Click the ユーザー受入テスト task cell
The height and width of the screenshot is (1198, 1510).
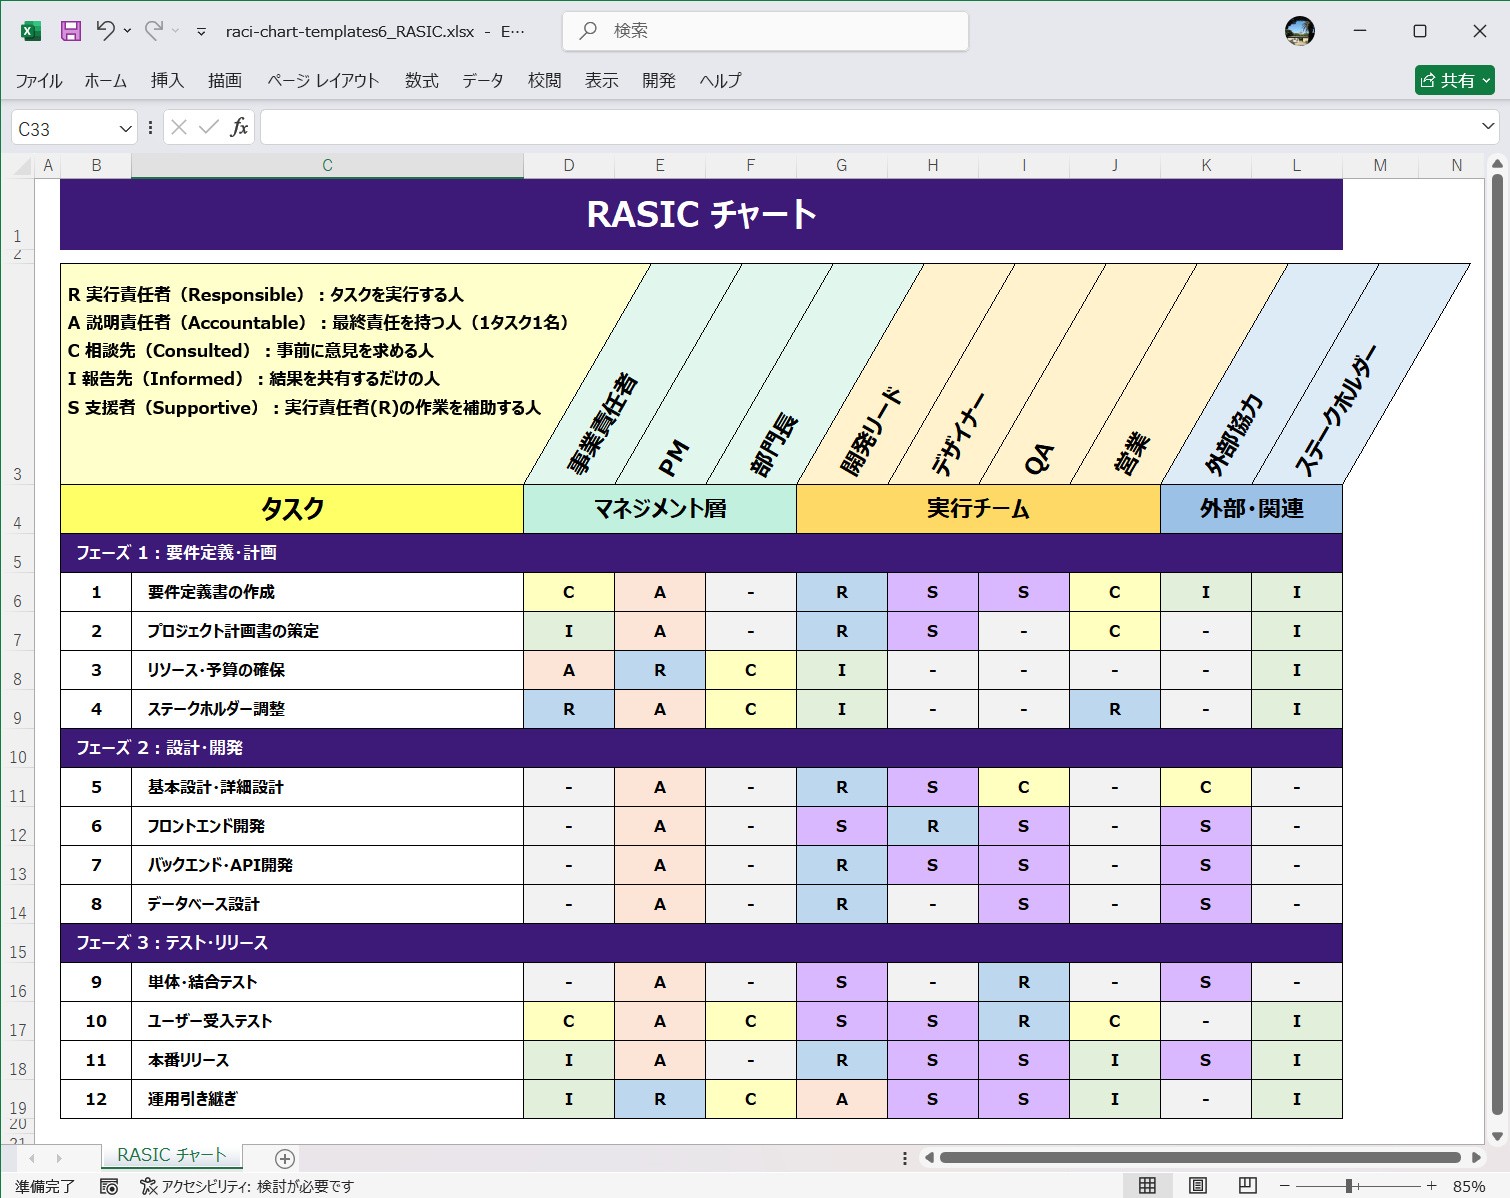328,1021
